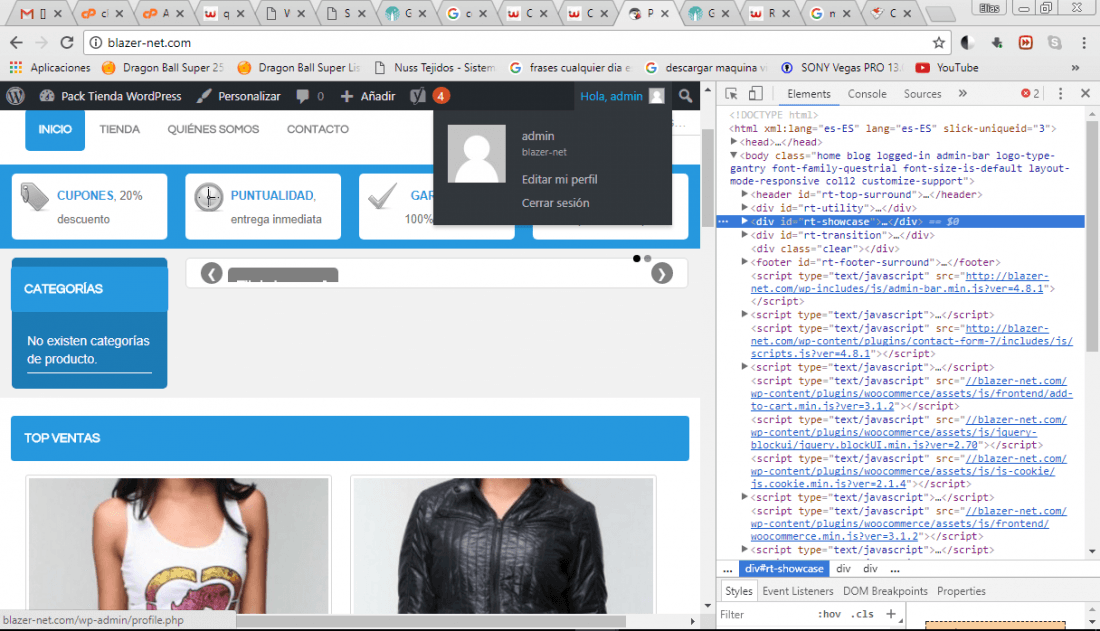This screenshot has width=1100, height=631.
Task: Open the Event Listeners pane
Action: (x=798, y=591)
